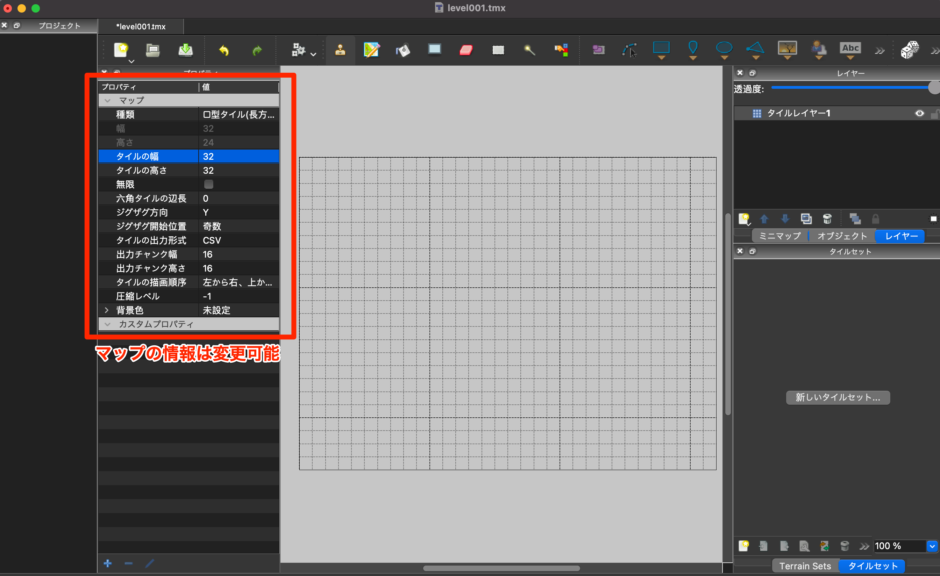
Task: Delete the layer with trash icon
Action: [x=827, y=219]
